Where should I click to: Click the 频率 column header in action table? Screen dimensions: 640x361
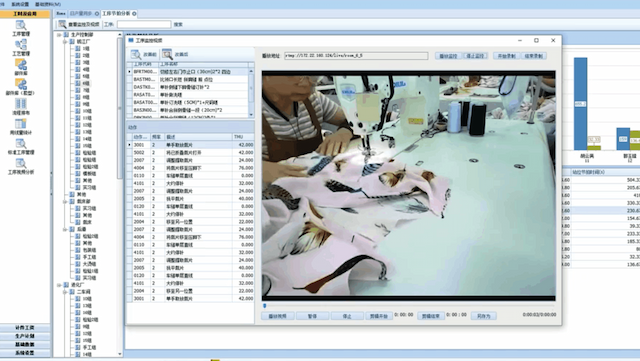157,137
